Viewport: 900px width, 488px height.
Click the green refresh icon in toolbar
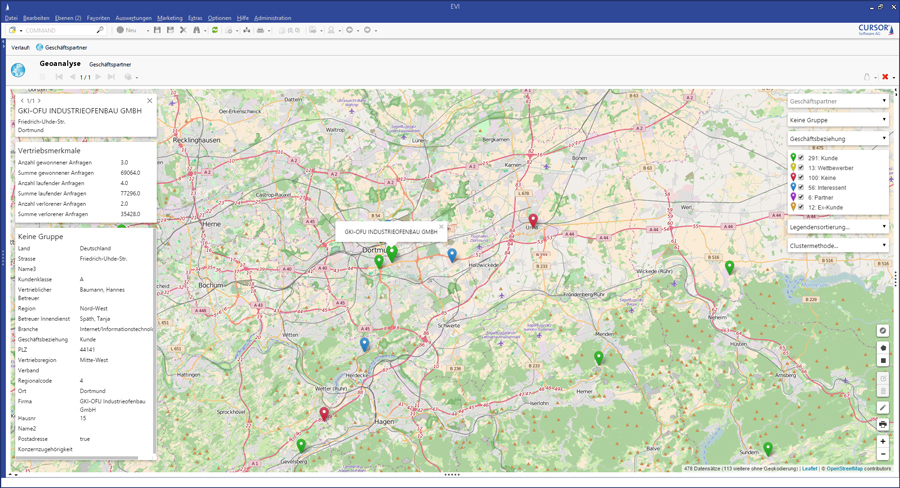coord(214,30)
